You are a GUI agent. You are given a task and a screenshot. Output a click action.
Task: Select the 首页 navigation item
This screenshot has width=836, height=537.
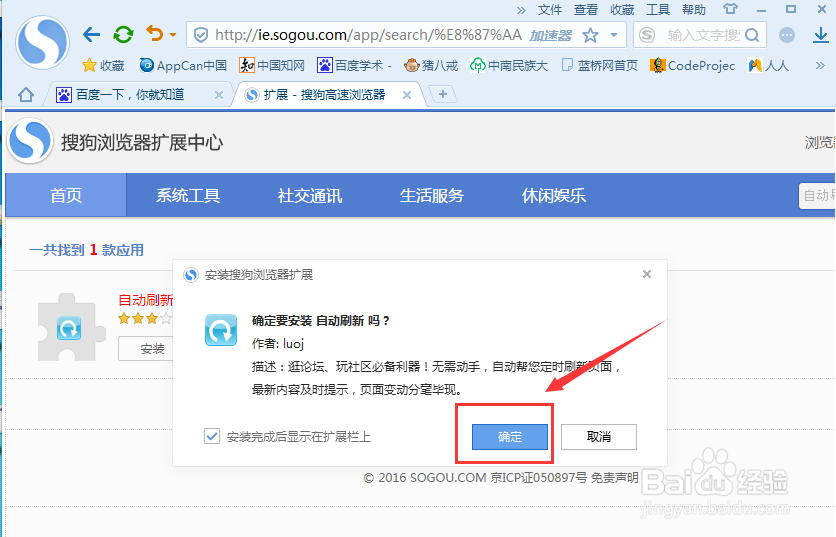click(x=66, y=195)
